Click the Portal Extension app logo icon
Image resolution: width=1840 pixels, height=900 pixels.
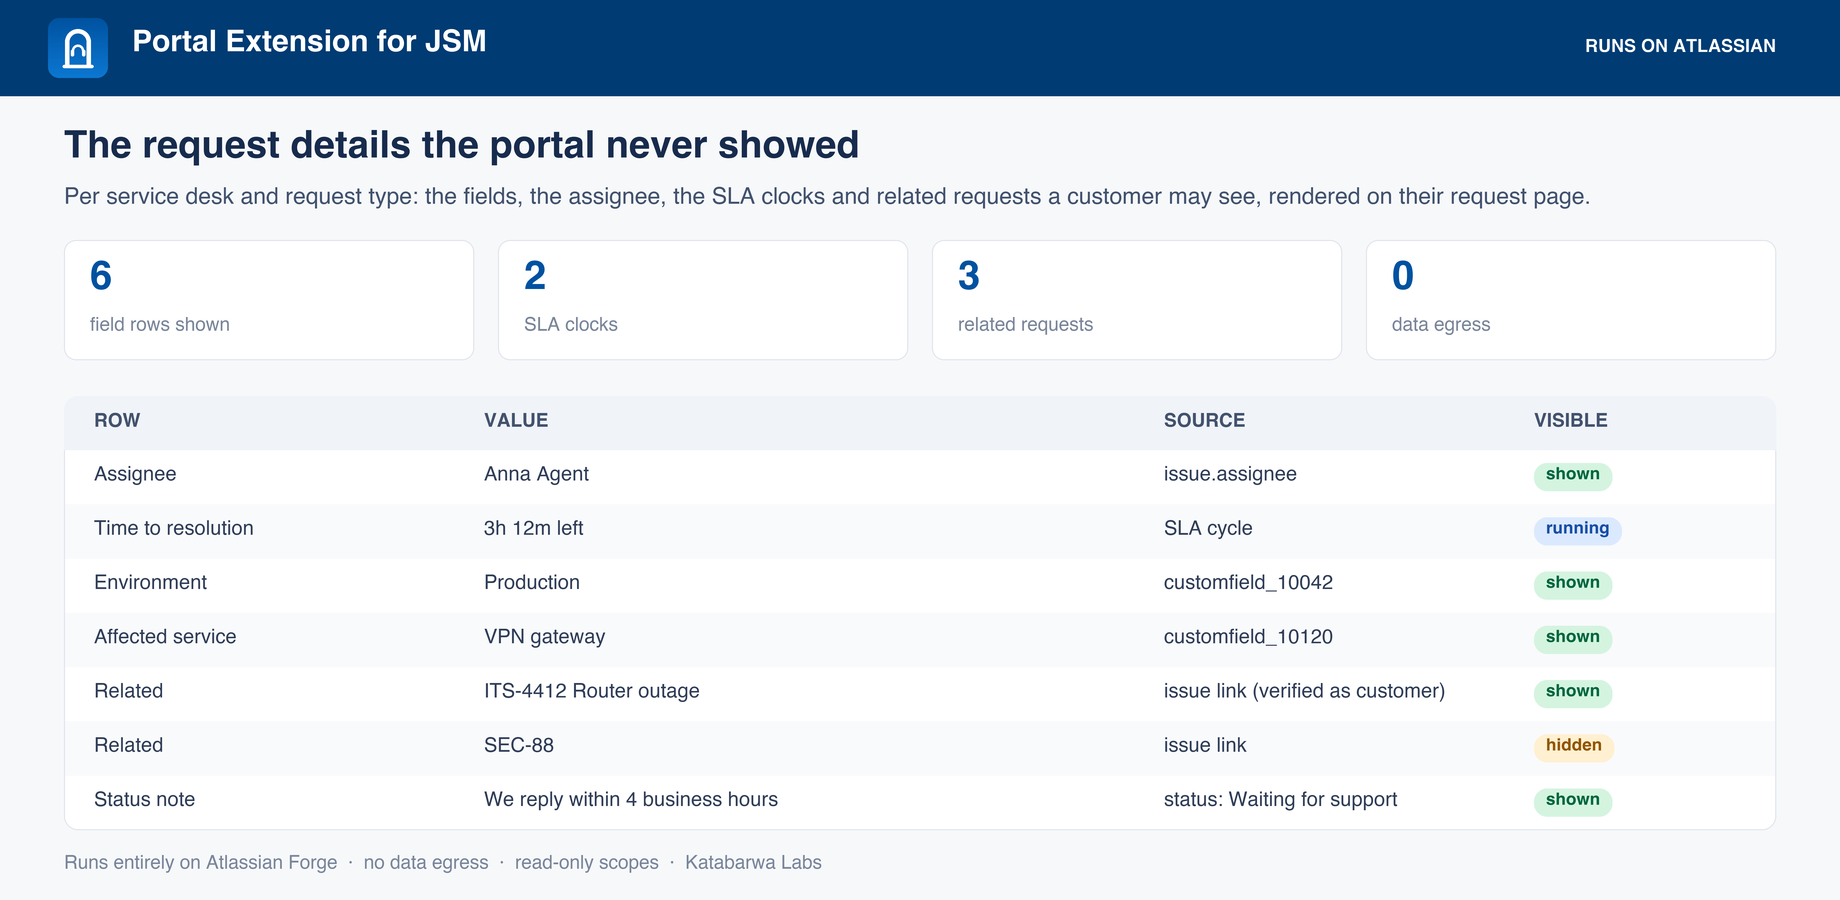click(78, 48)
